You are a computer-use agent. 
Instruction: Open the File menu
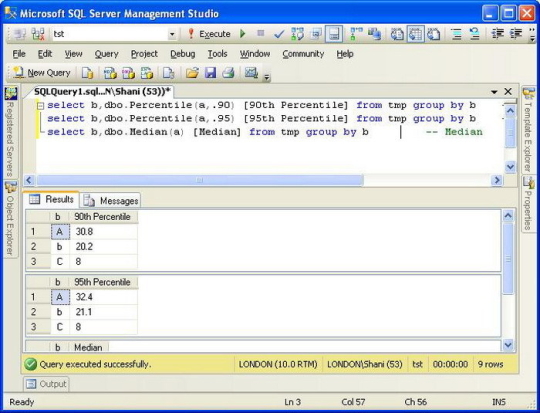19,54
